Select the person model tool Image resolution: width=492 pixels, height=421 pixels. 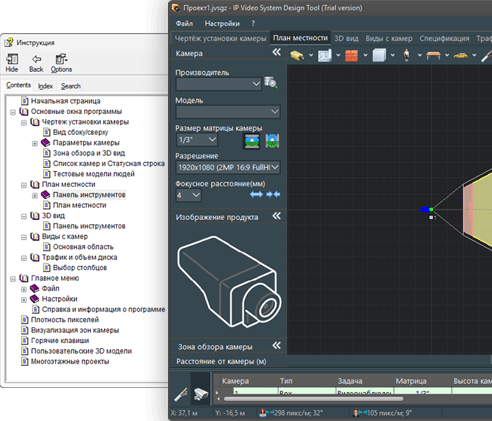click(406, 55)
